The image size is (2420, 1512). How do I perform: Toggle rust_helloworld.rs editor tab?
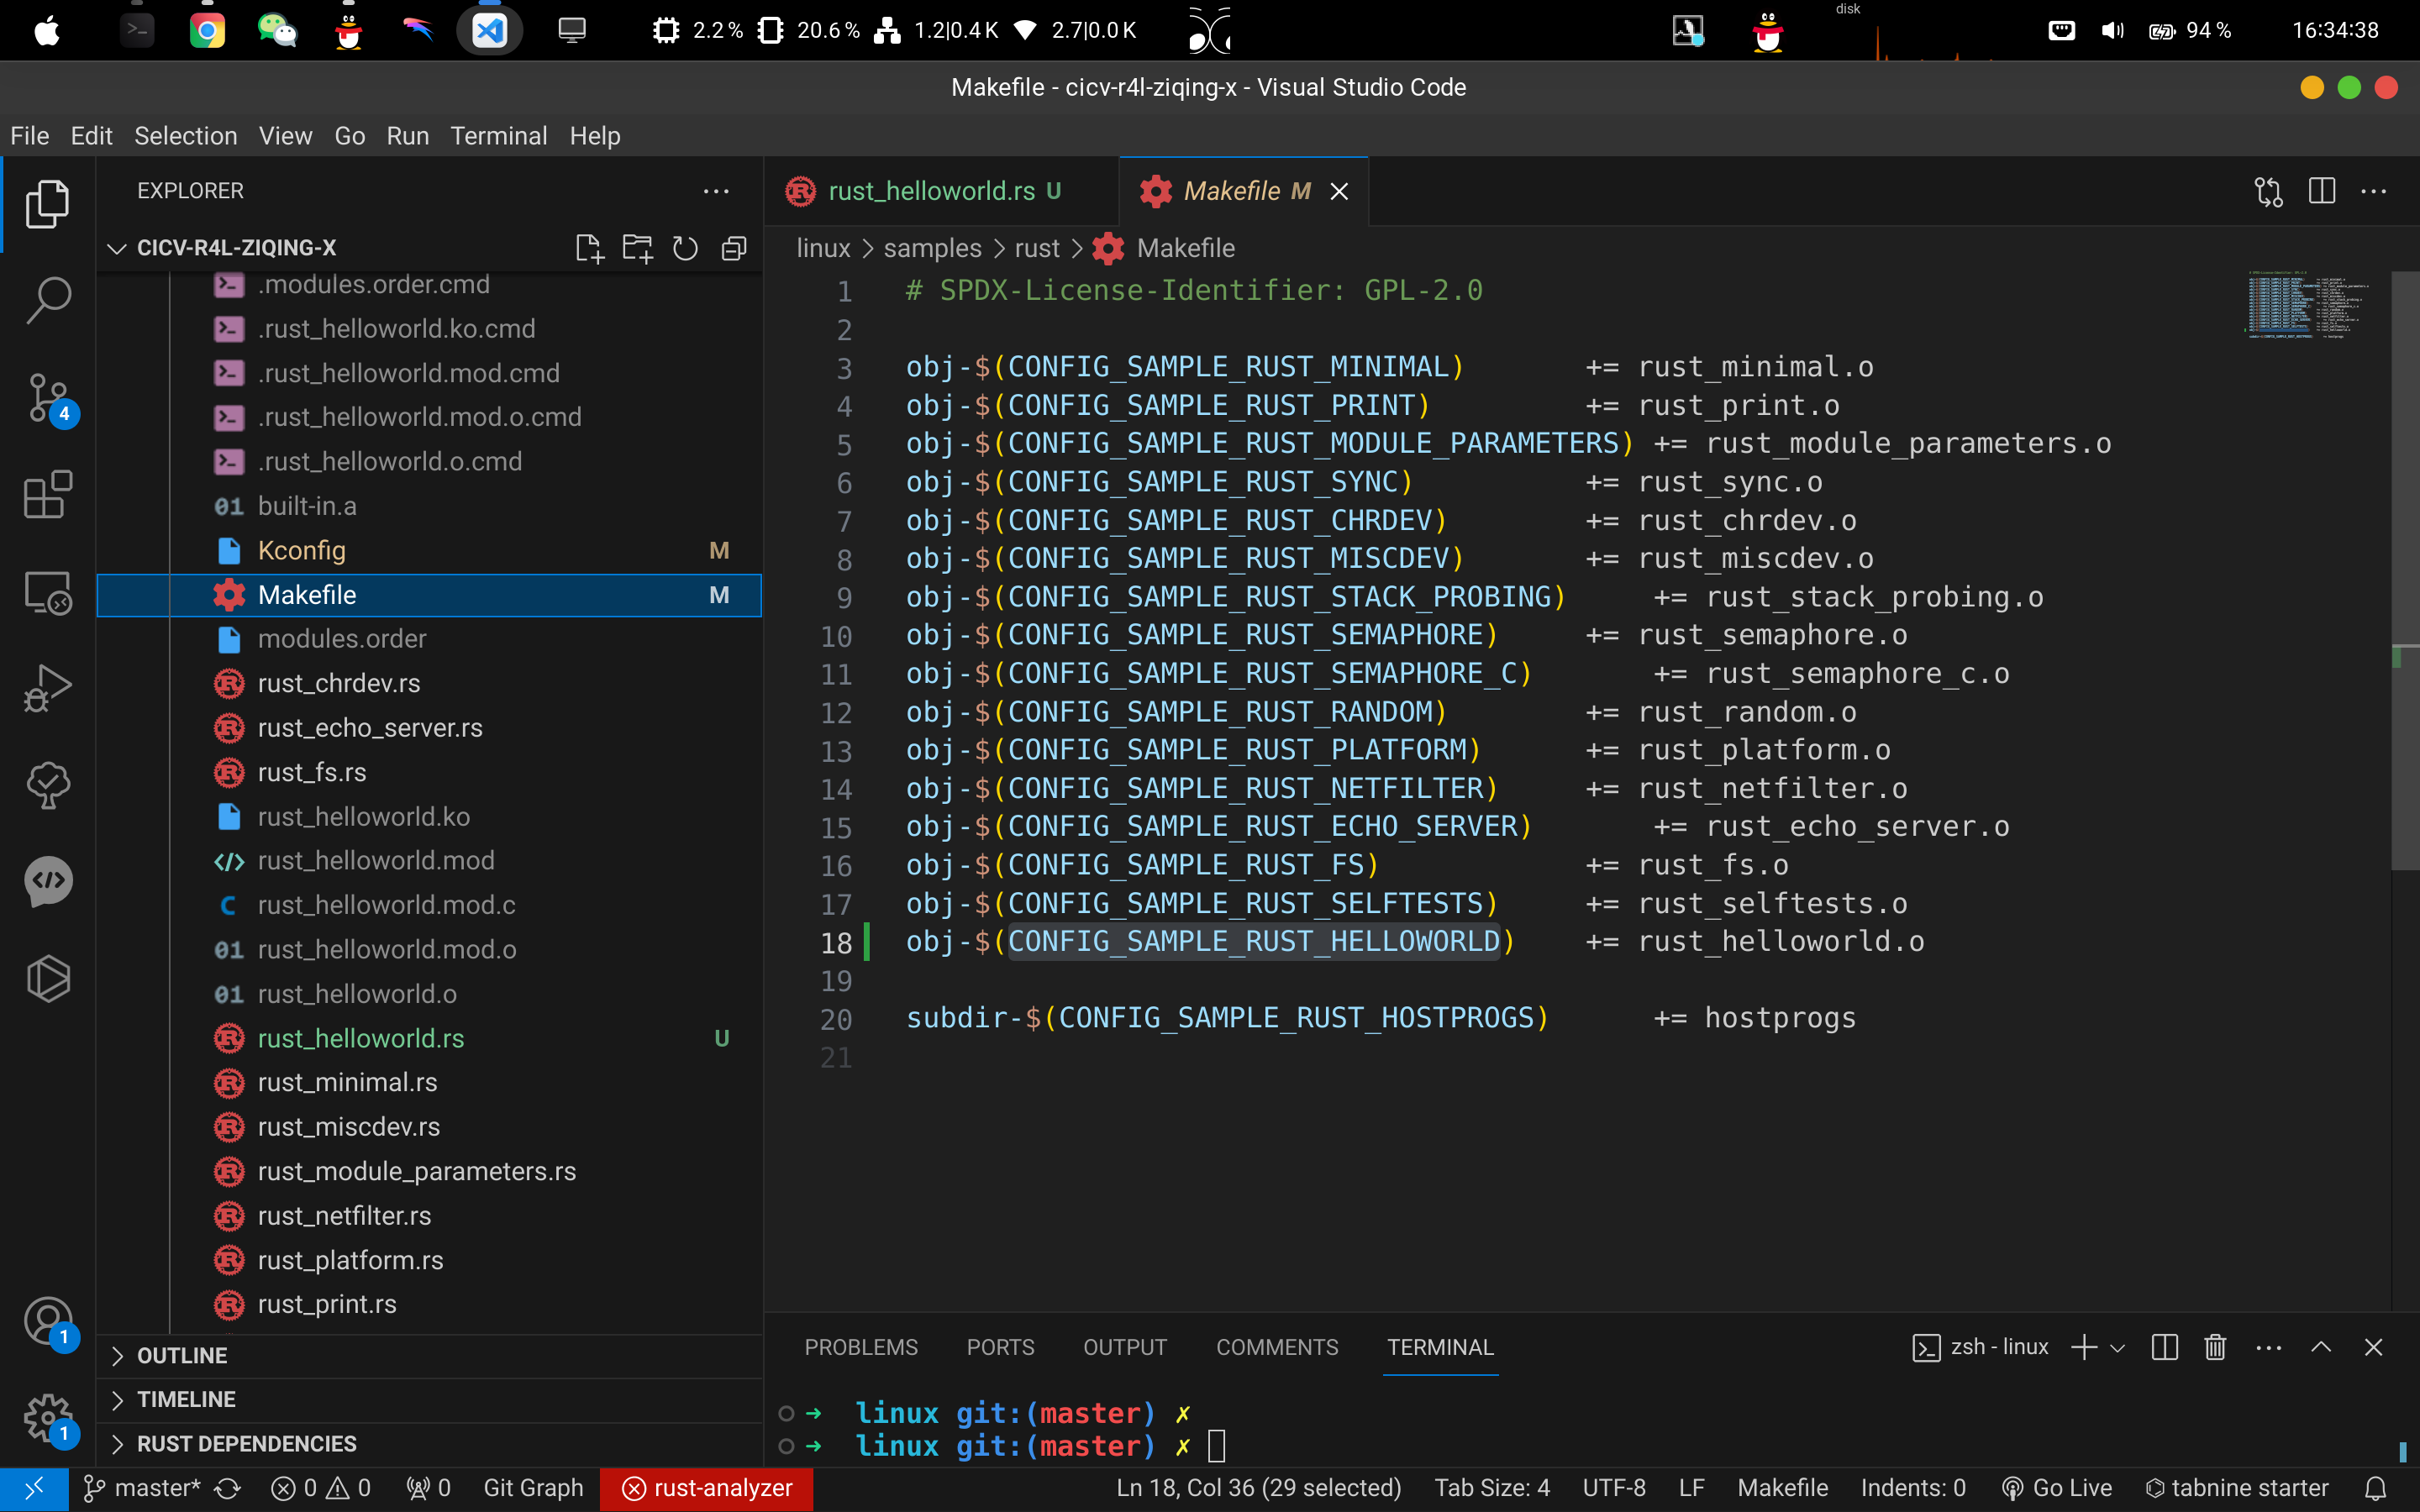point(925,192)
